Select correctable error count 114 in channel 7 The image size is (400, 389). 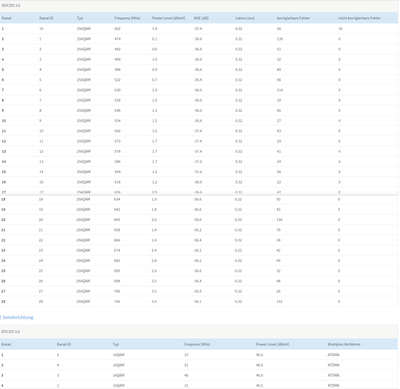pyautogui.click(x=280, y=90)
